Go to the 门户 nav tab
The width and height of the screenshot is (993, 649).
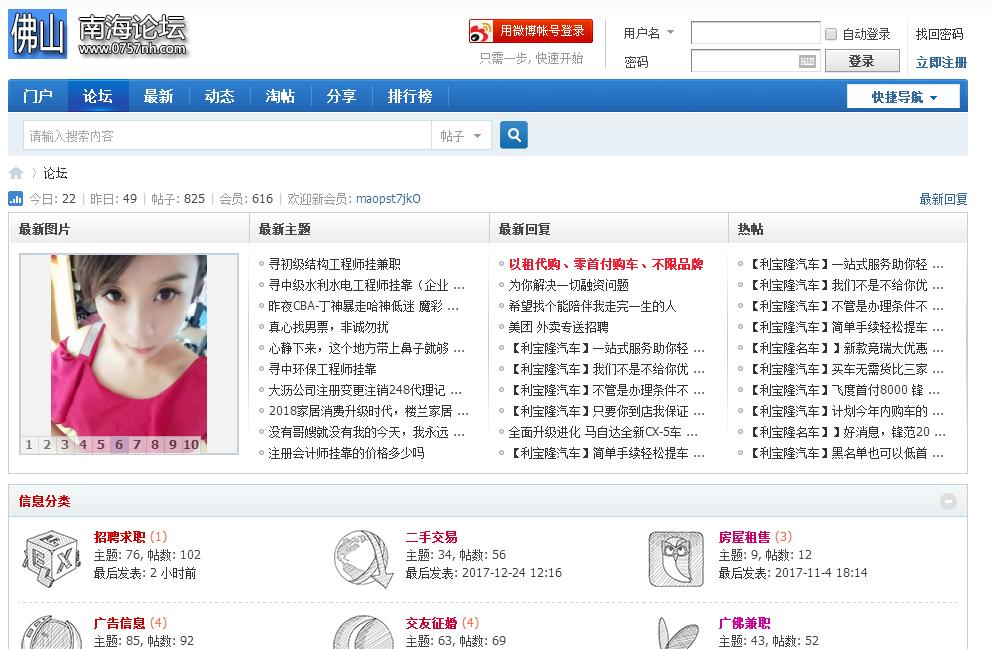click(37, 96)
